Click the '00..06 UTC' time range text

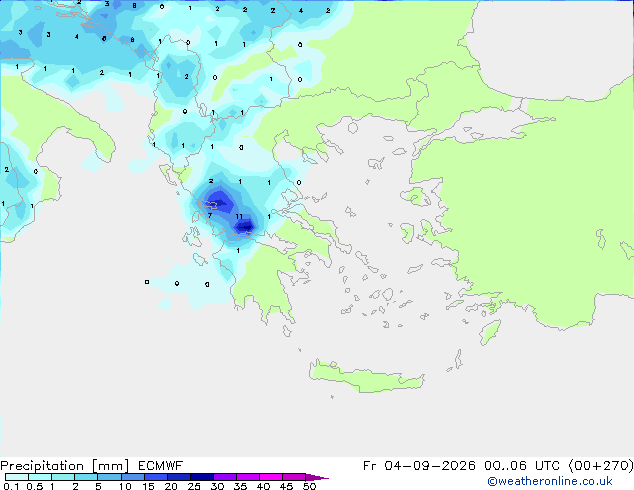[x=522, y=466]
